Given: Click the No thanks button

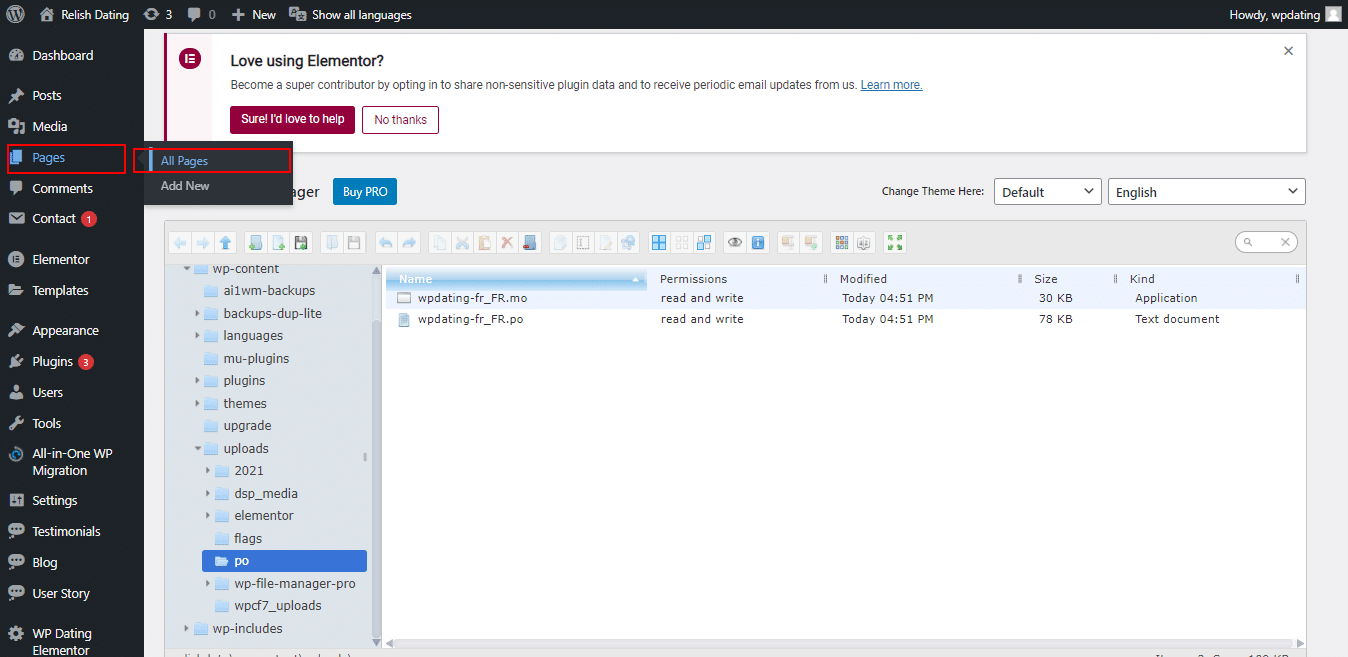Looking at the screenshot, I should point(400,120).
